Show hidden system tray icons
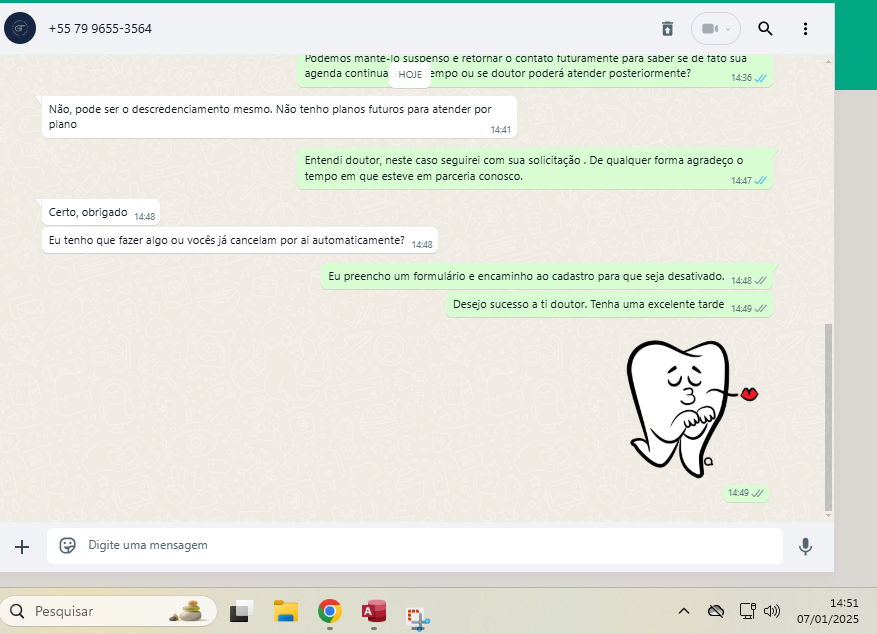The image size is (877, 634). (683, 611)
